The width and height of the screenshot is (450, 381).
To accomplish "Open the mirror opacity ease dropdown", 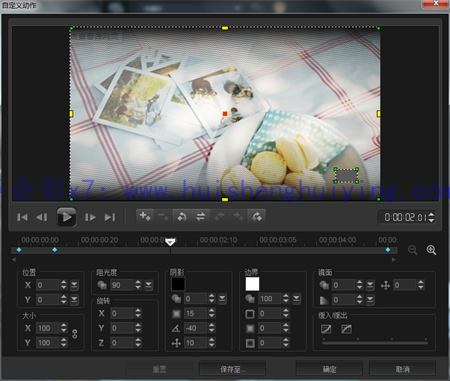I will 370,285.
